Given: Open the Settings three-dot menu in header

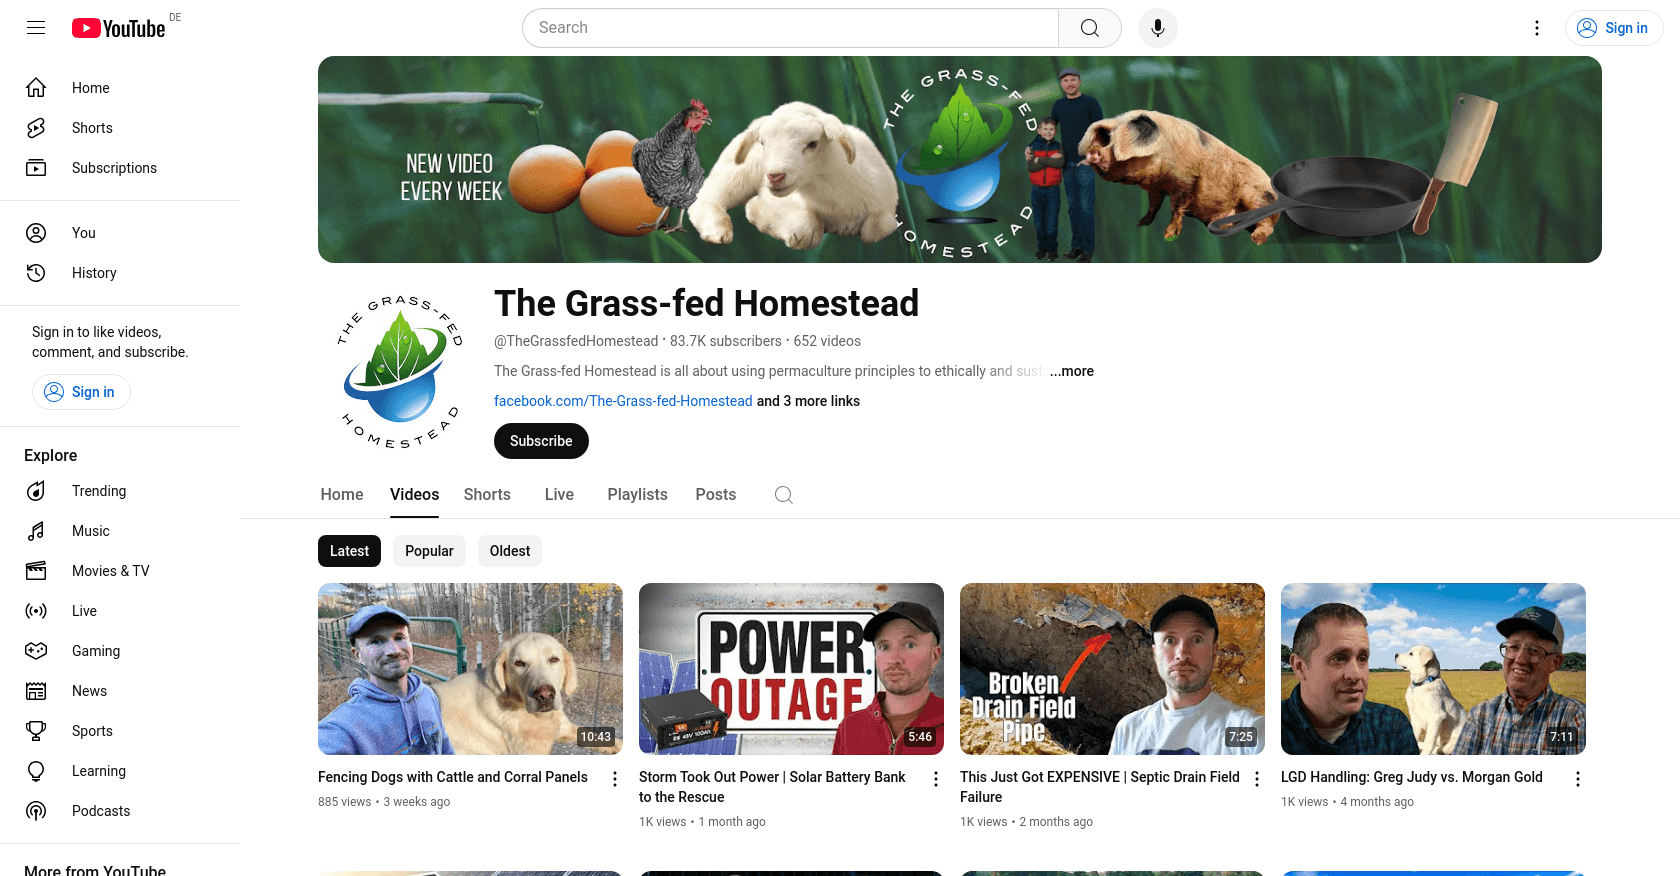Looking at the screenshot, I should 1537,28.
